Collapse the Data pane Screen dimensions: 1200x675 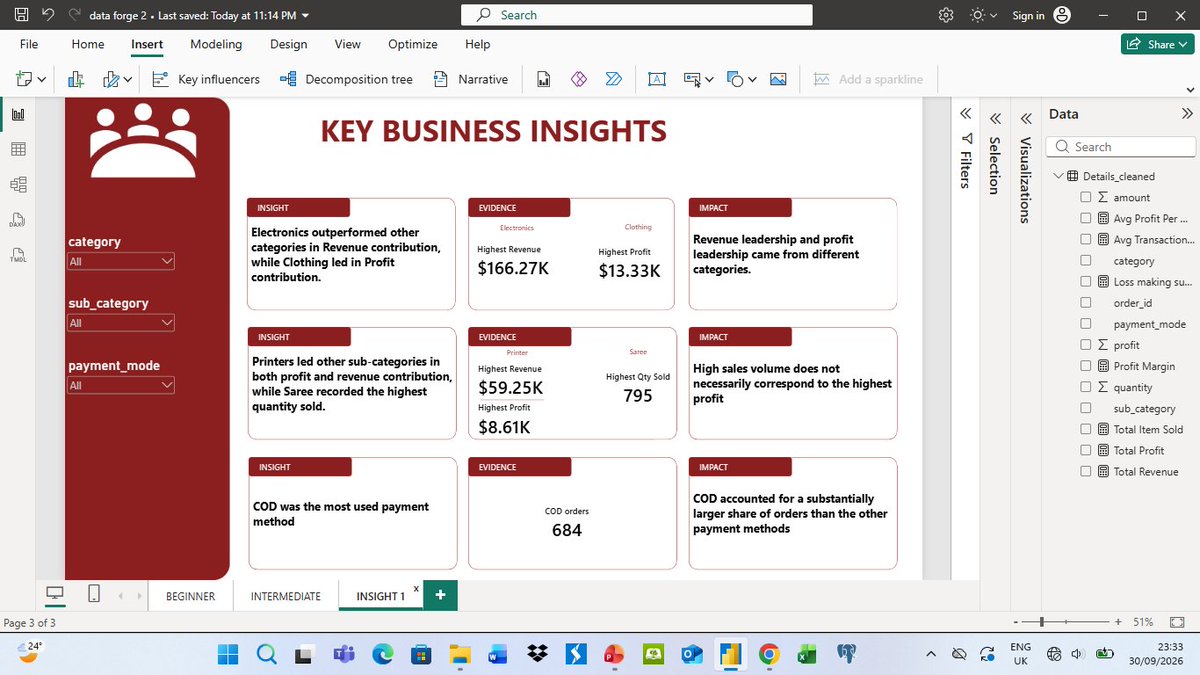pyautogui.click(x=1187, y=114)
